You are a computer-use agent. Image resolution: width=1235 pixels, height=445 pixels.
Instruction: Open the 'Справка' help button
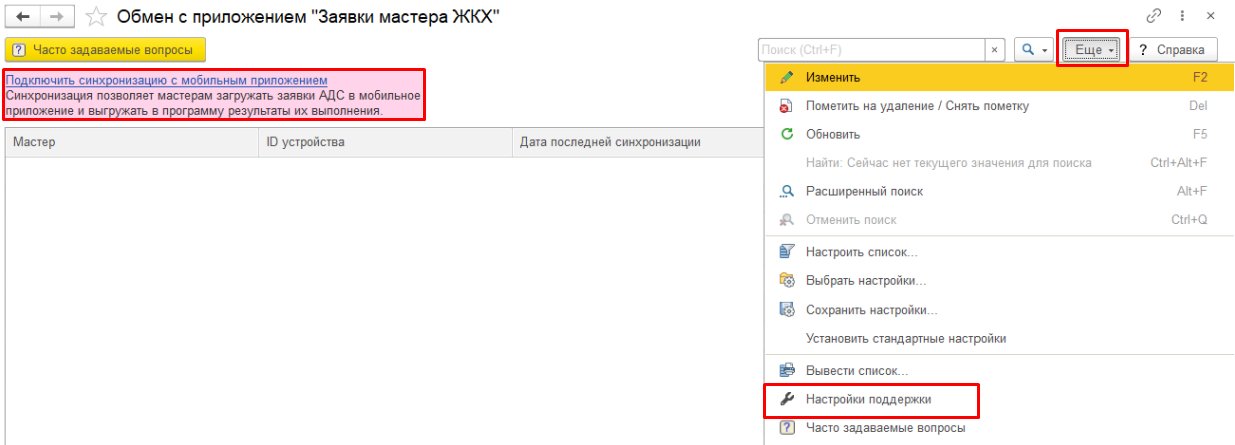(x=1174, y=49)
